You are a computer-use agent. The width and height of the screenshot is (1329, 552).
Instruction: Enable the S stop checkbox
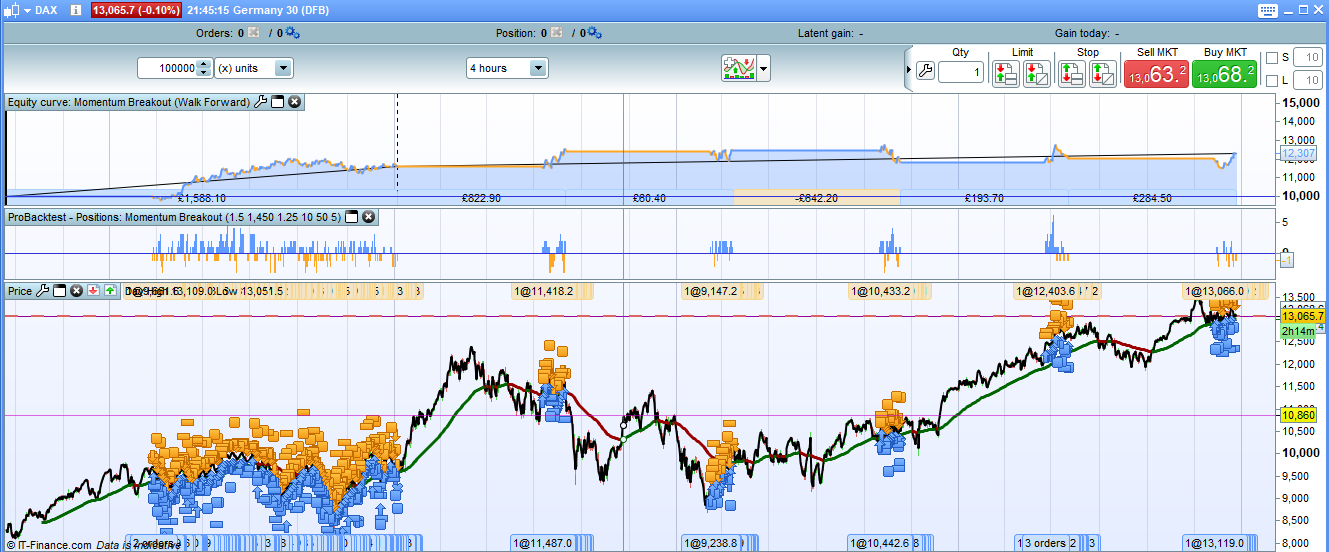click(x=1271, y=58)
